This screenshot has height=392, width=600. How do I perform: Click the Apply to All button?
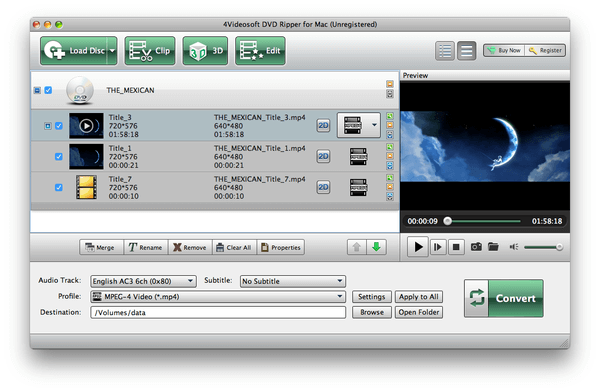[419, 297]
